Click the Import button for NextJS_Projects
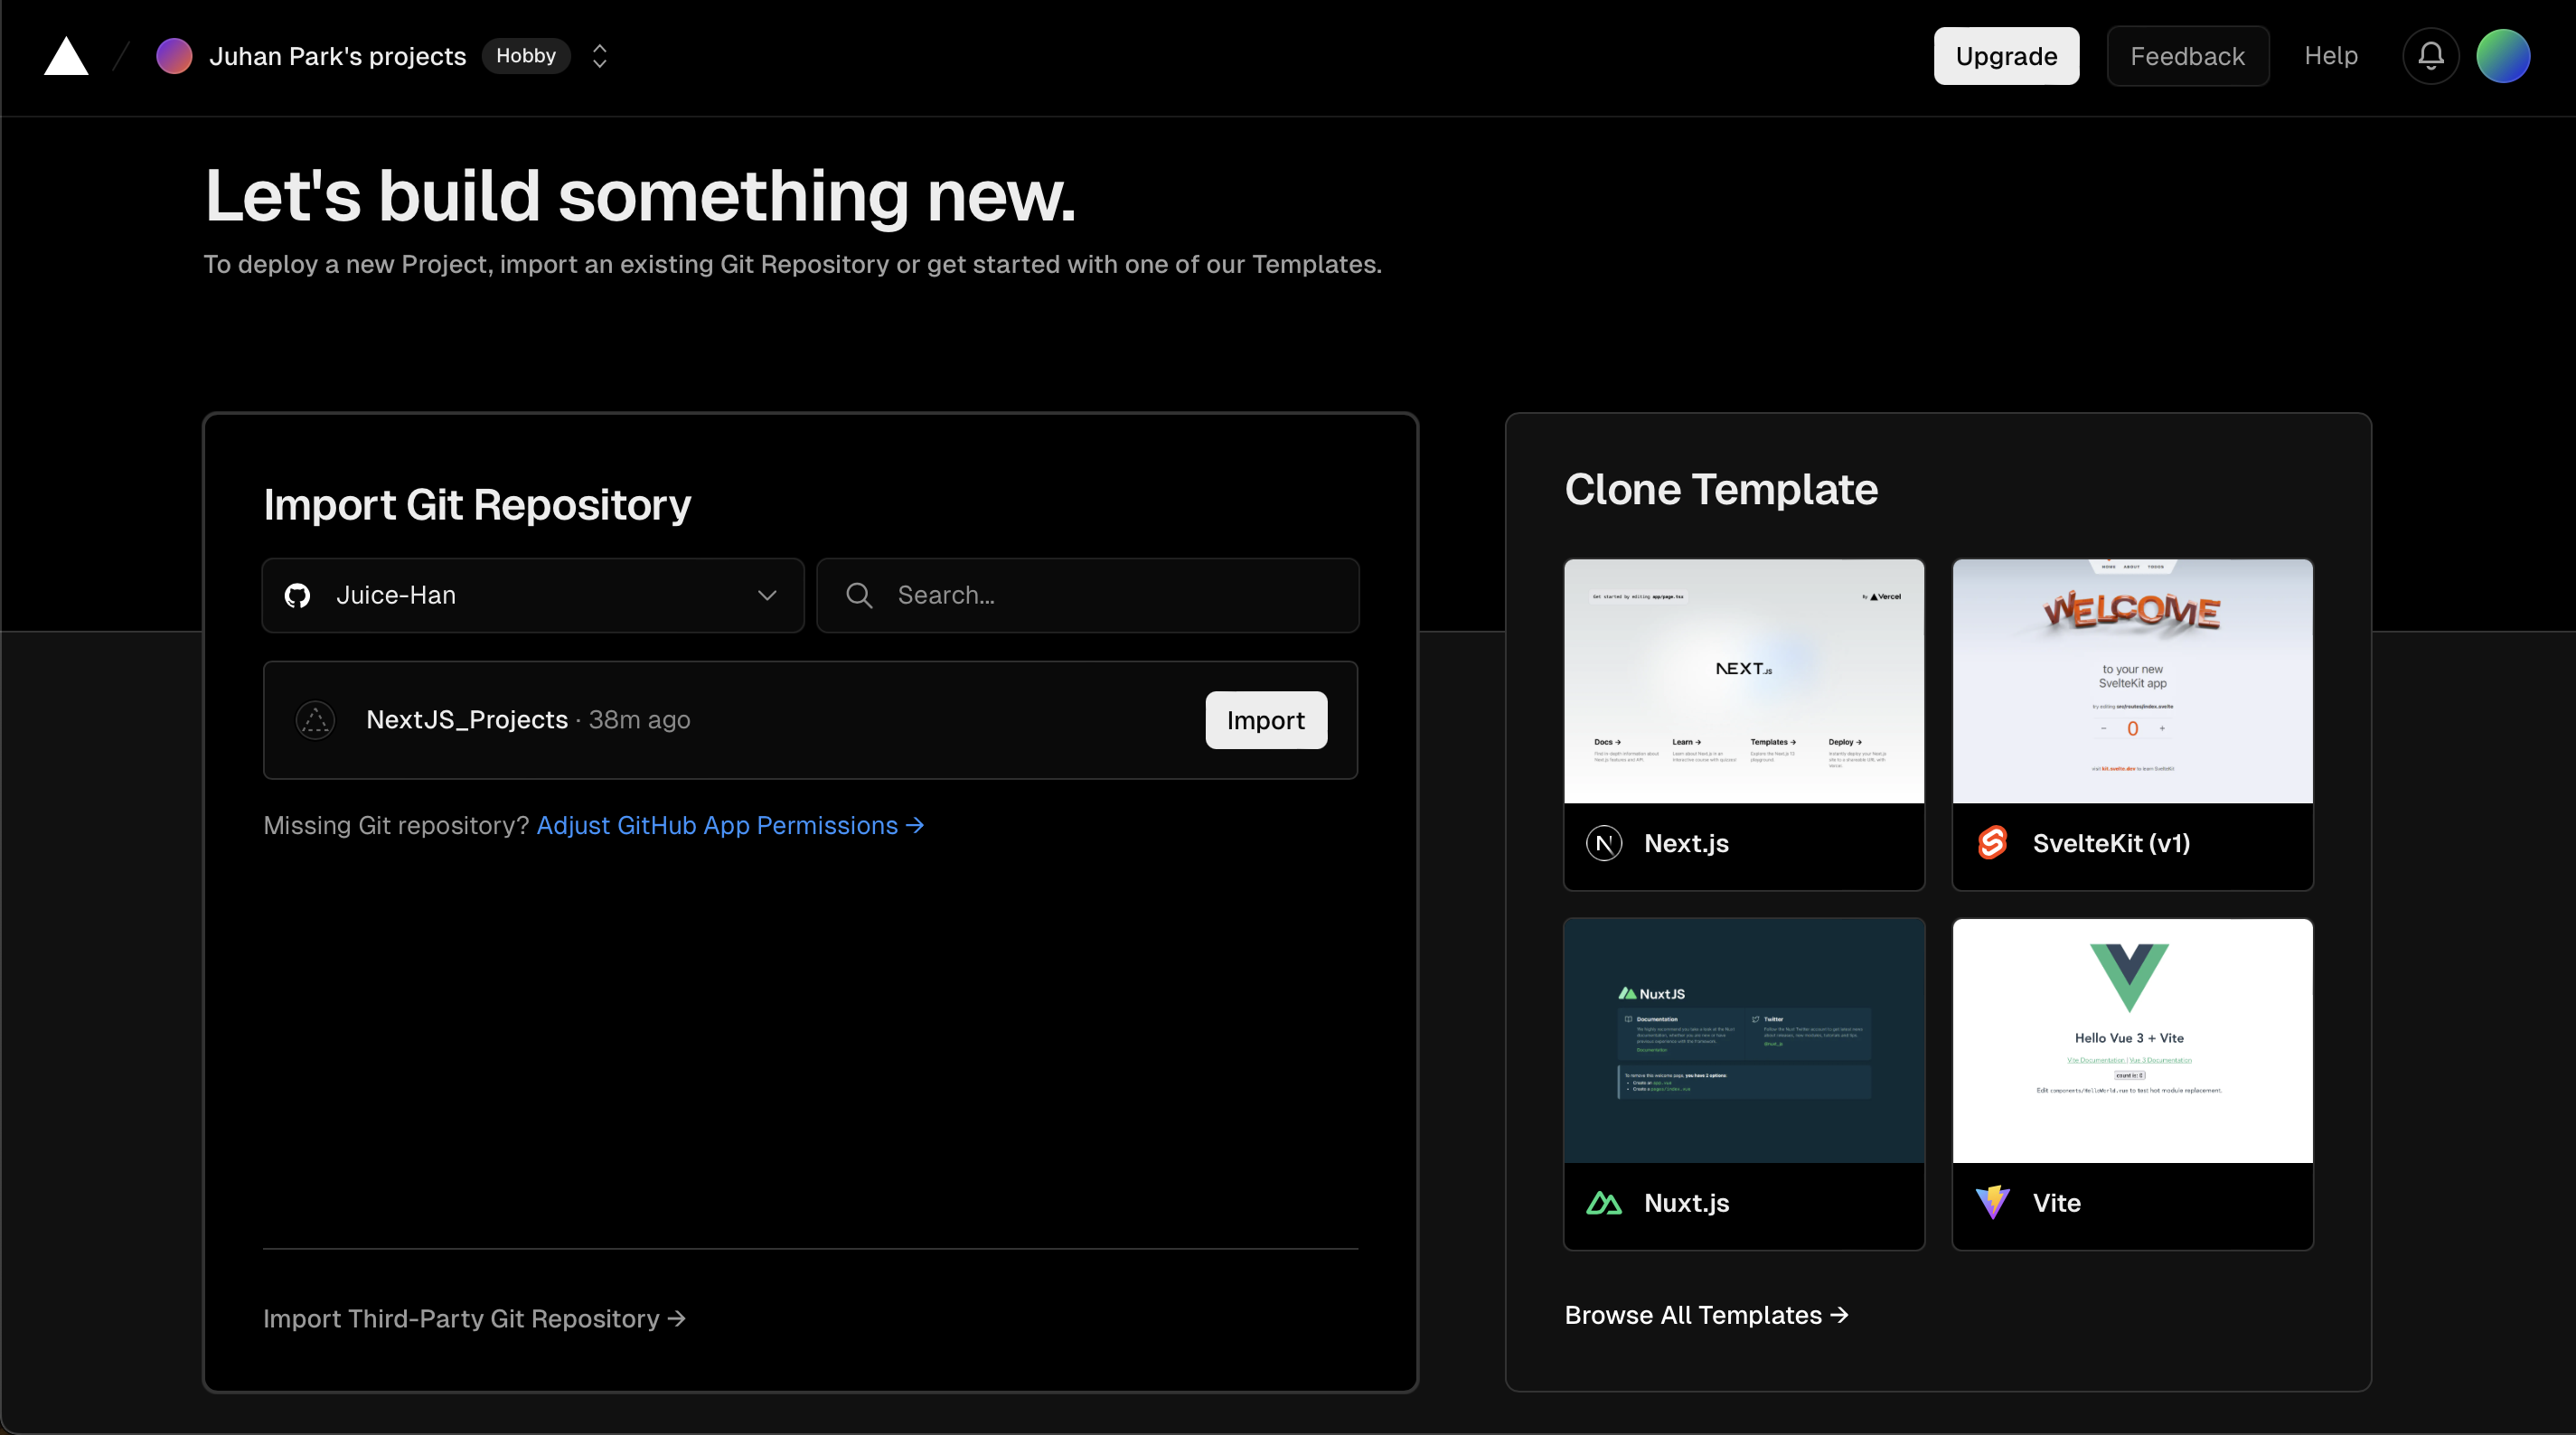Image resolution: width=2576 pixels, height=1435 pixels. pos(1267,719)
